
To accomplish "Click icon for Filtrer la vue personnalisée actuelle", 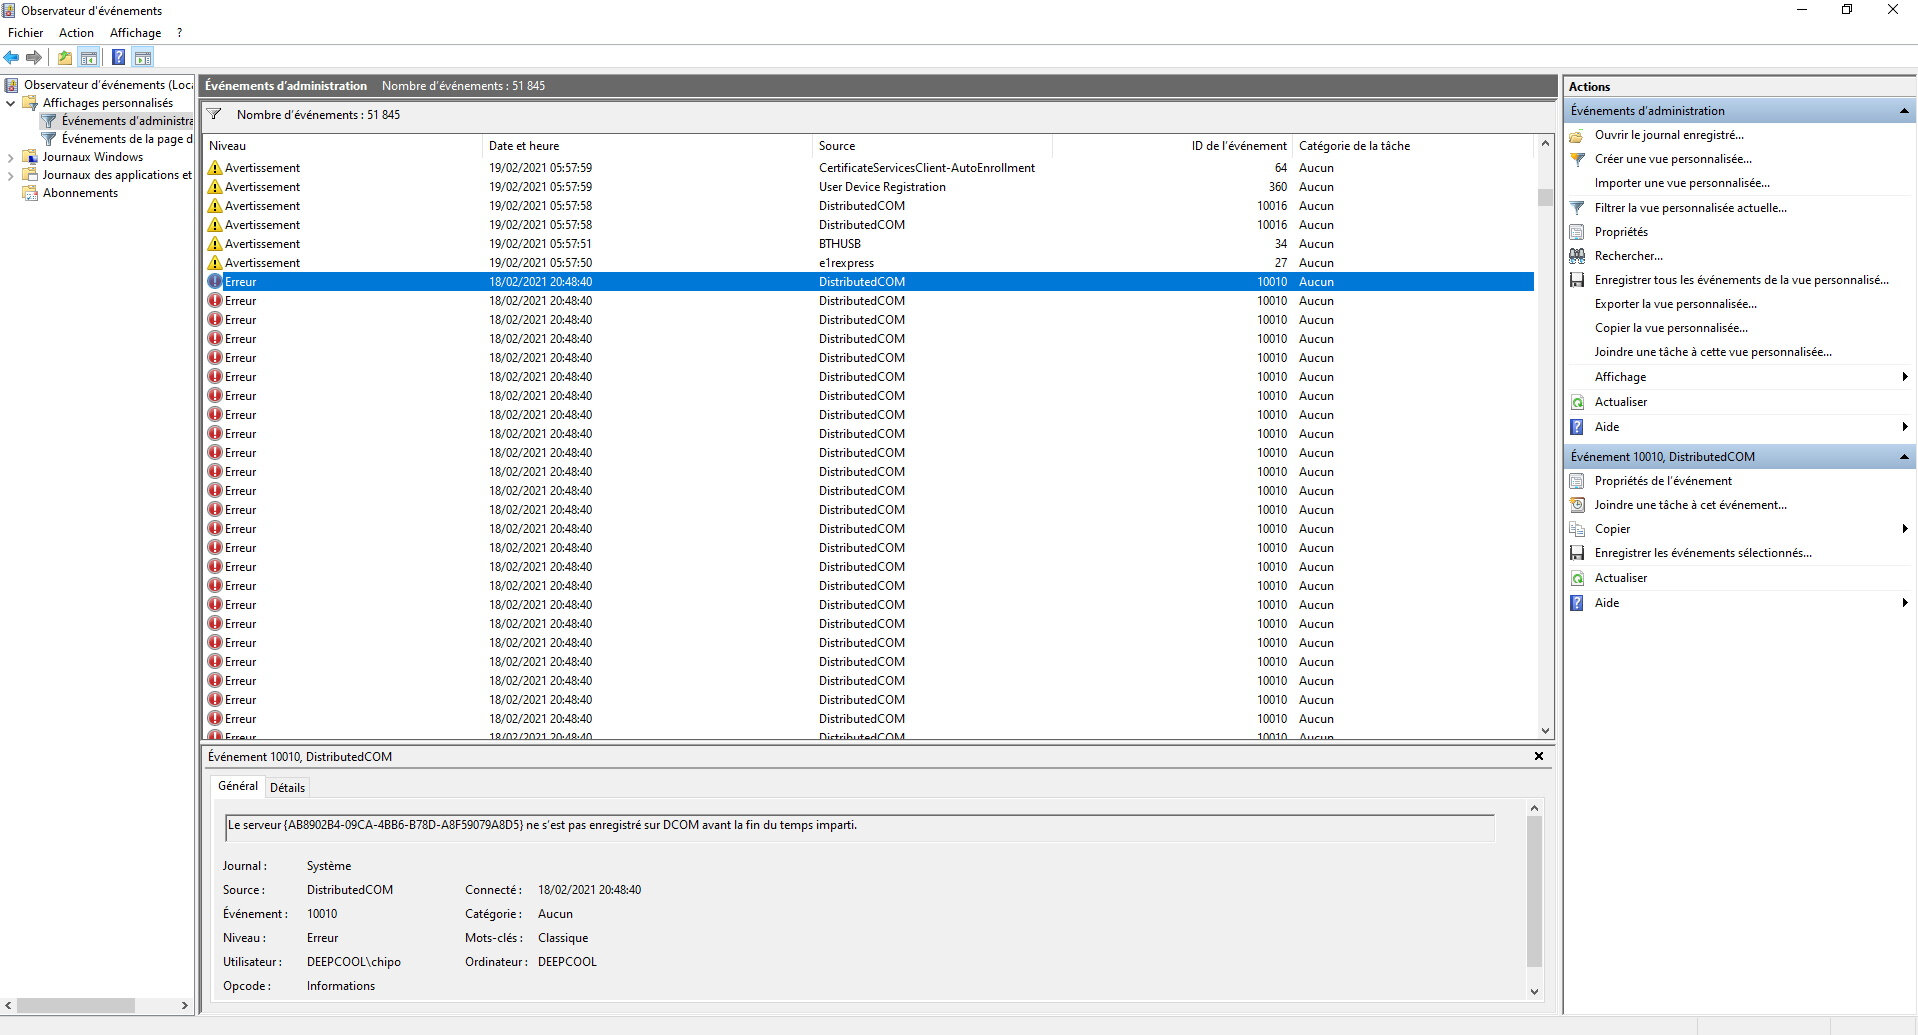I will click(1577, 208).
